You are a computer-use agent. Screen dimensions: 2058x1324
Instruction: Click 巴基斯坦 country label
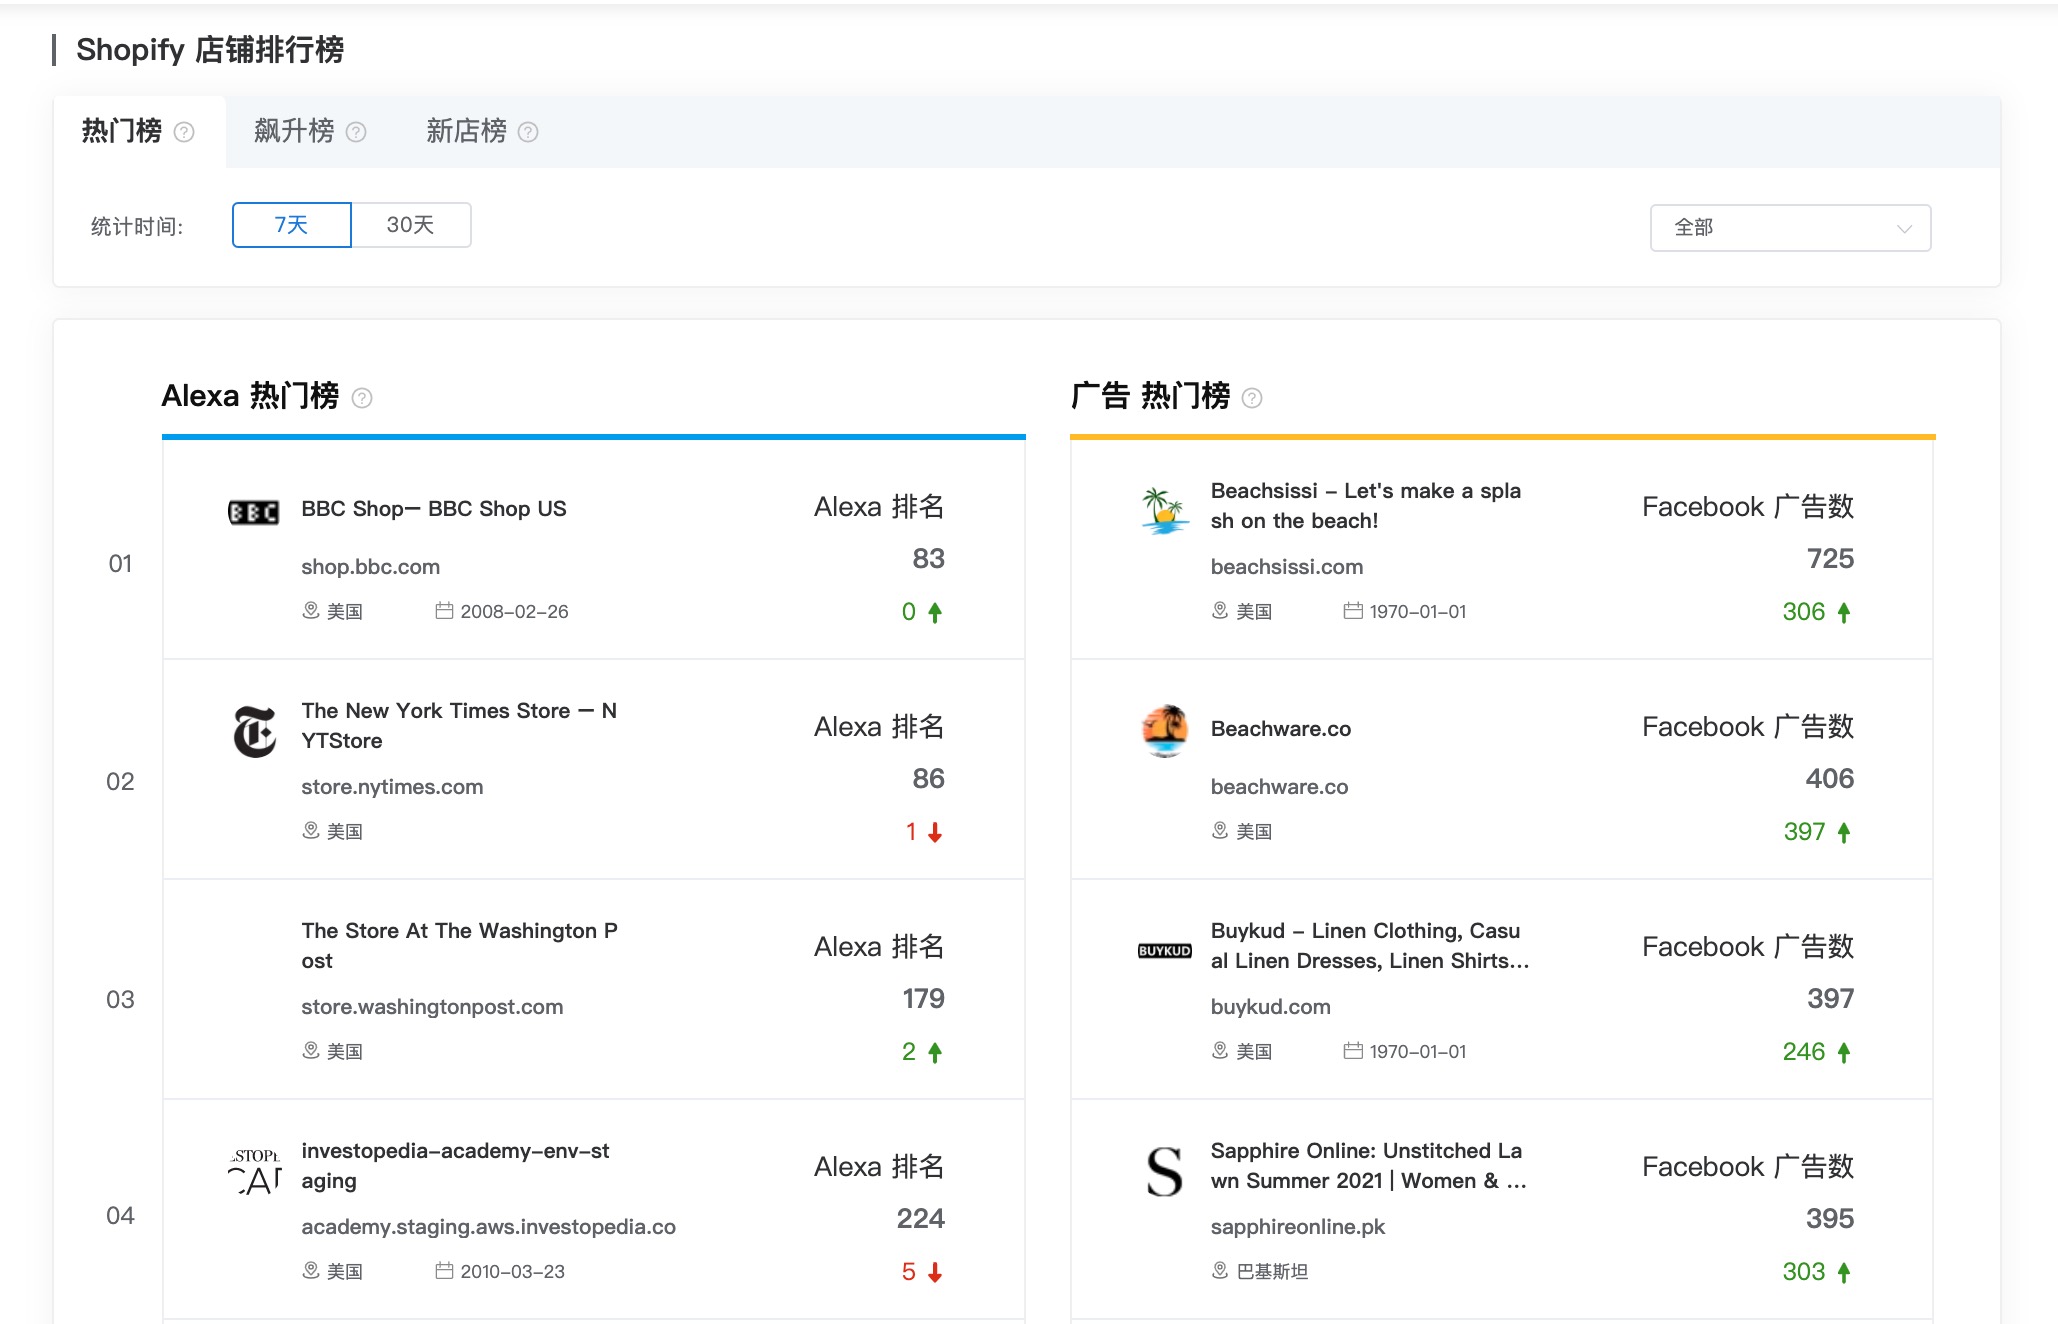1272,1272
